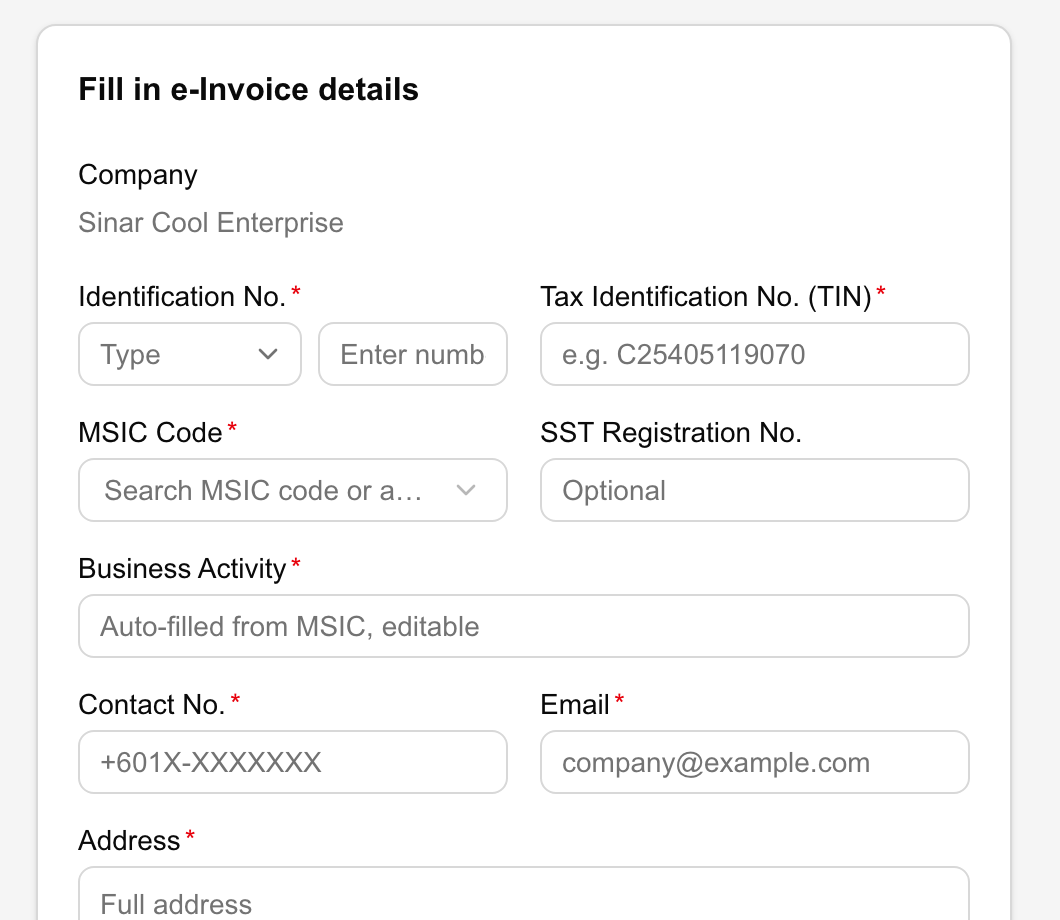
Task: Click the 'Business Activity' field label
Action: (183, 568)
